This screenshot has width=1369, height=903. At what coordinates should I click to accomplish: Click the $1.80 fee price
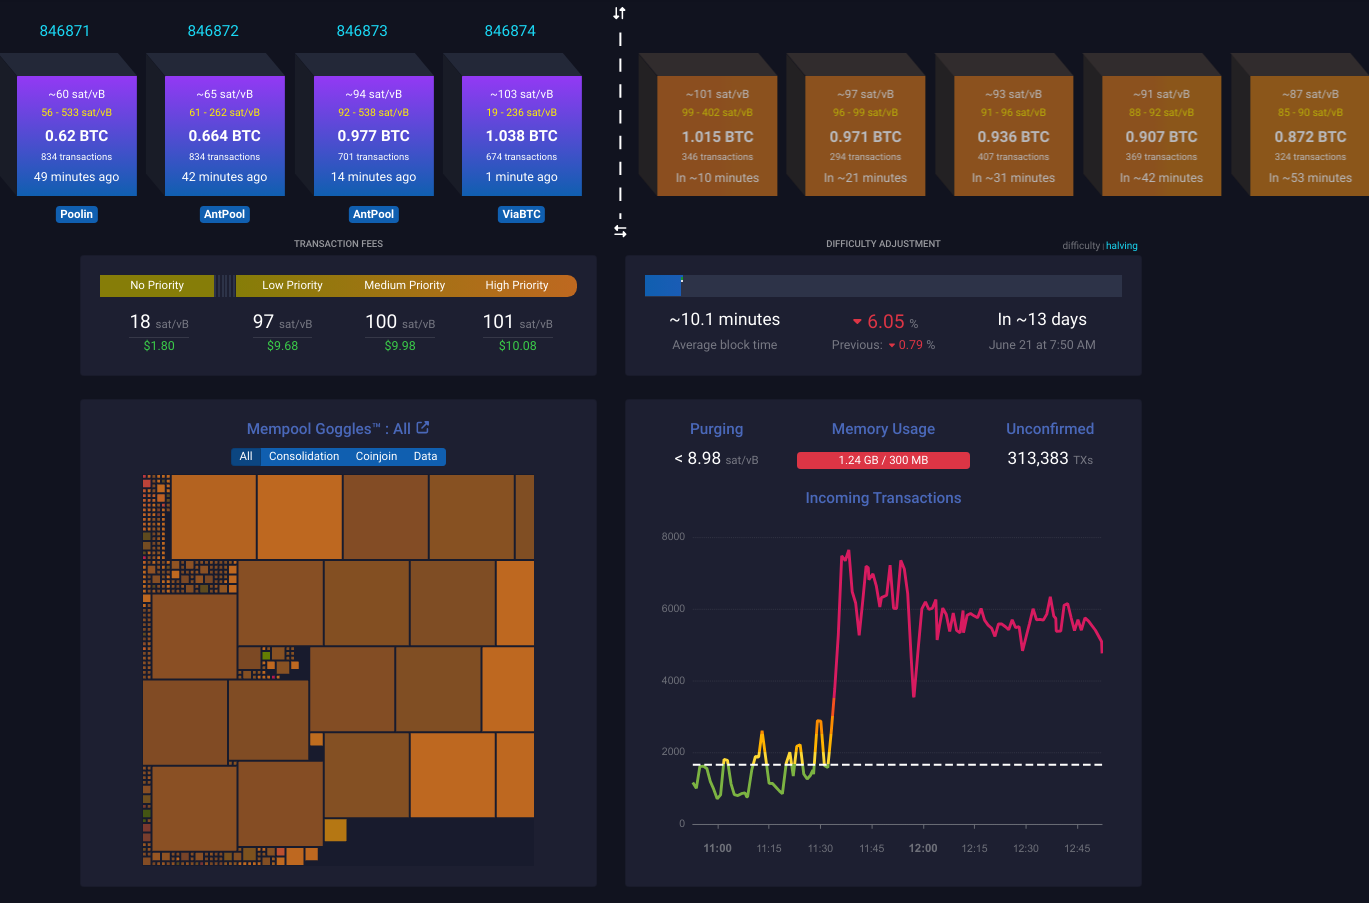point(159,346)
